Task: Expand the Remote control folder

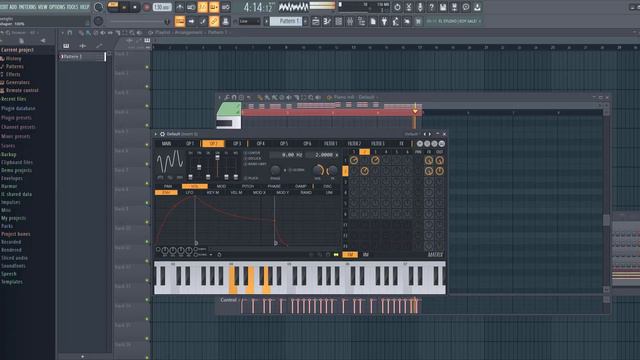Action: [x=22, y=90]
